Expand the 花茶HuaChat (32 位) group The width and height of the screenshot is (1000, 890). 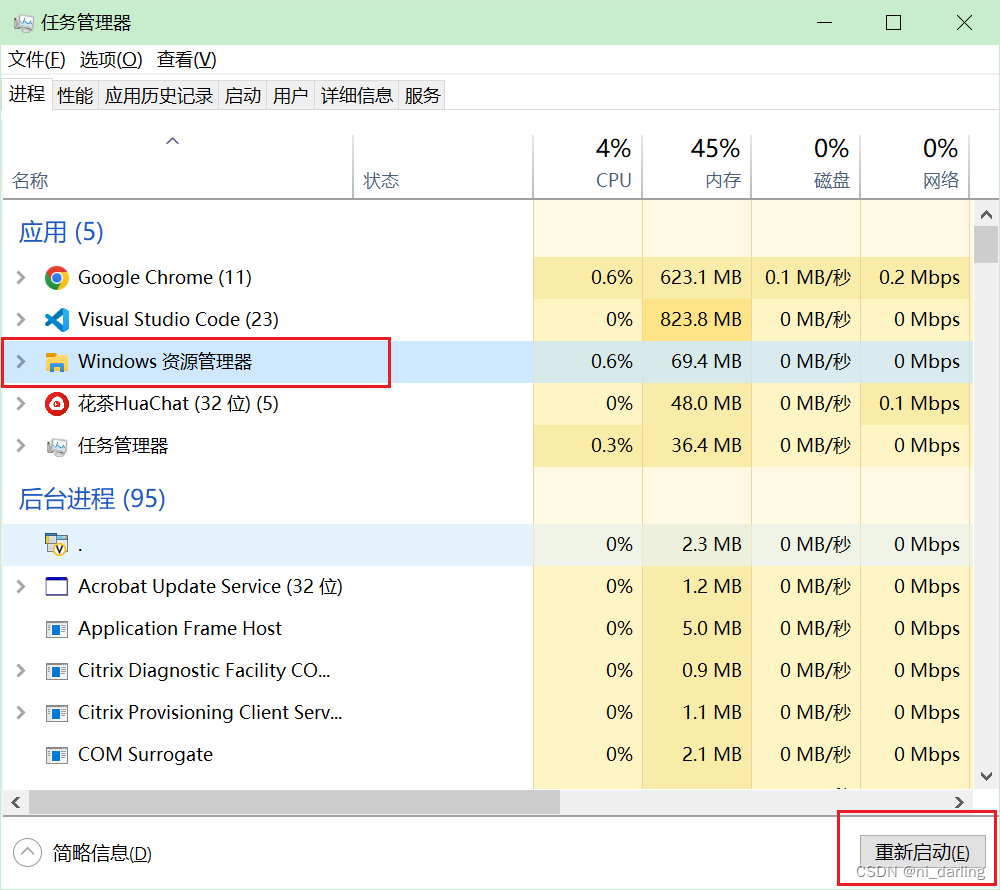pos(21,404)
